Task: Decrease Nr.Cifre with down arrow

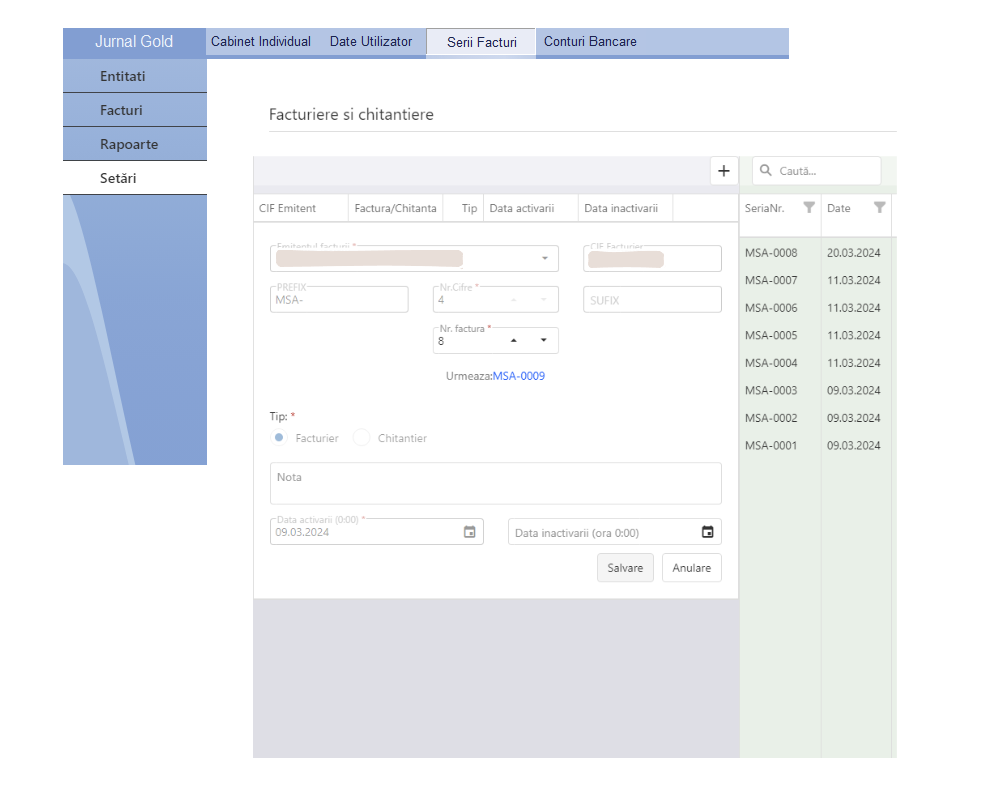Action: point(544,300)
